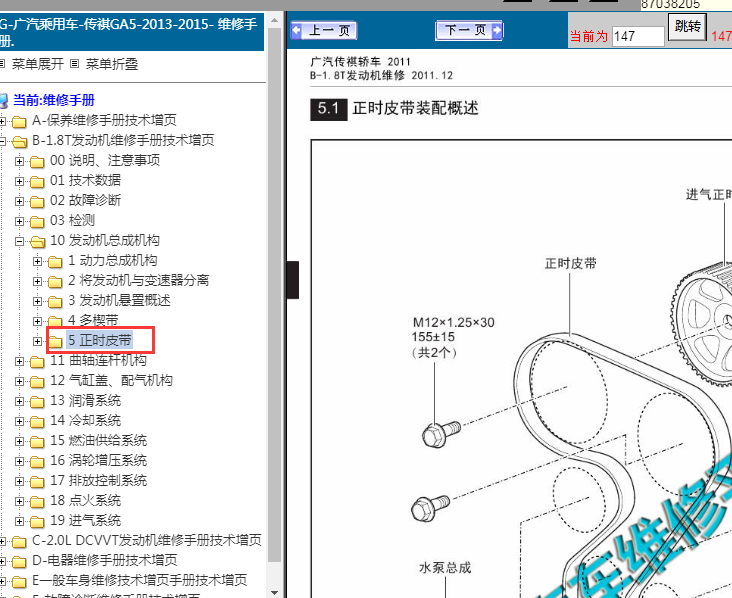Viewport: 732px width, 598px height.
Task: Click folder icon of D-电器维修手册技术增页
Action: [x=19, y=562]
